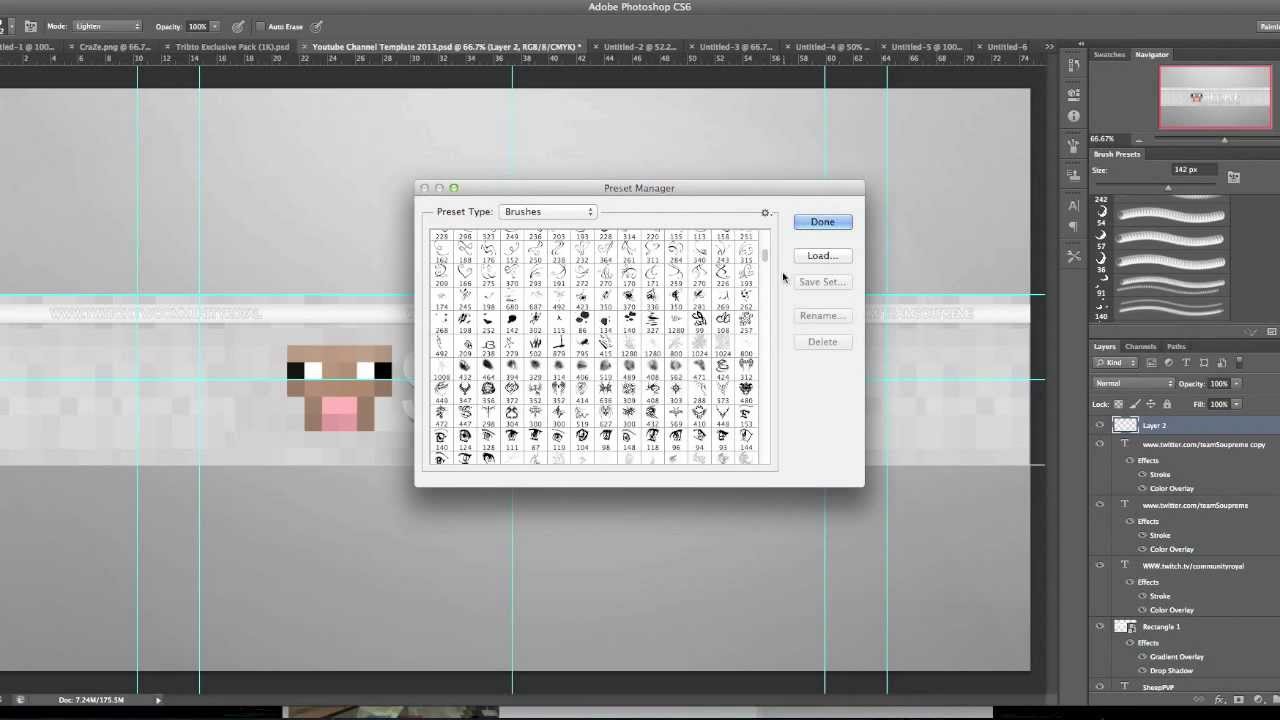This screenshot has width=1280, height=720.
Task: Toggle lock all padlock icon
Action: (x=1166, y=404)
